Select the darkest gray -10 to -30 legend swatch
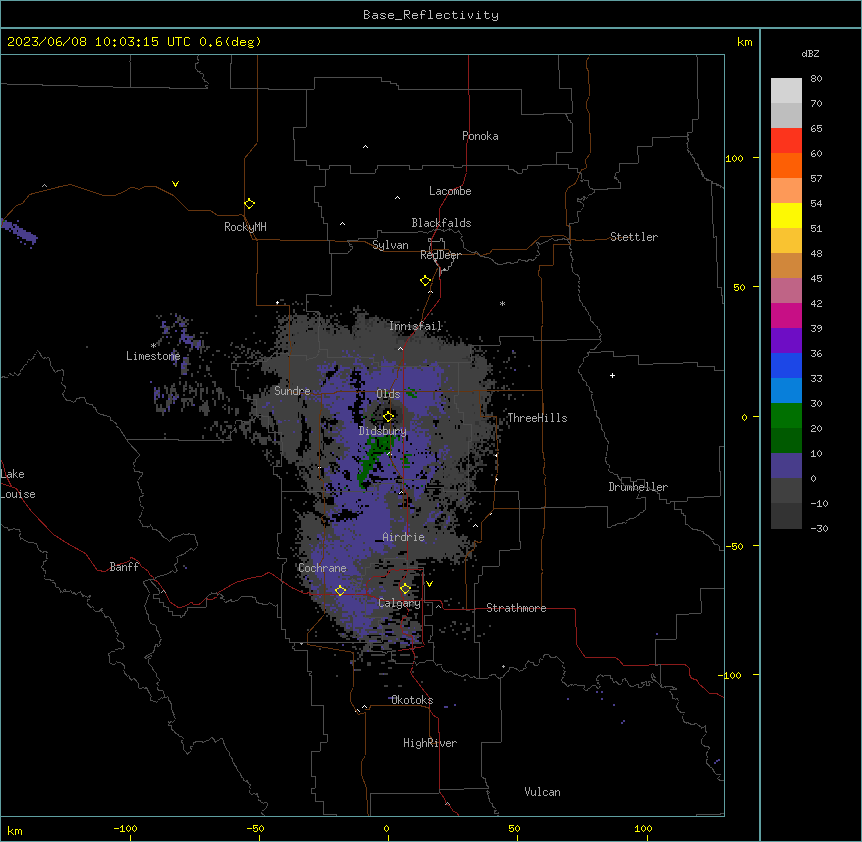Screen dimensions: 862x842 click(786, 516)
